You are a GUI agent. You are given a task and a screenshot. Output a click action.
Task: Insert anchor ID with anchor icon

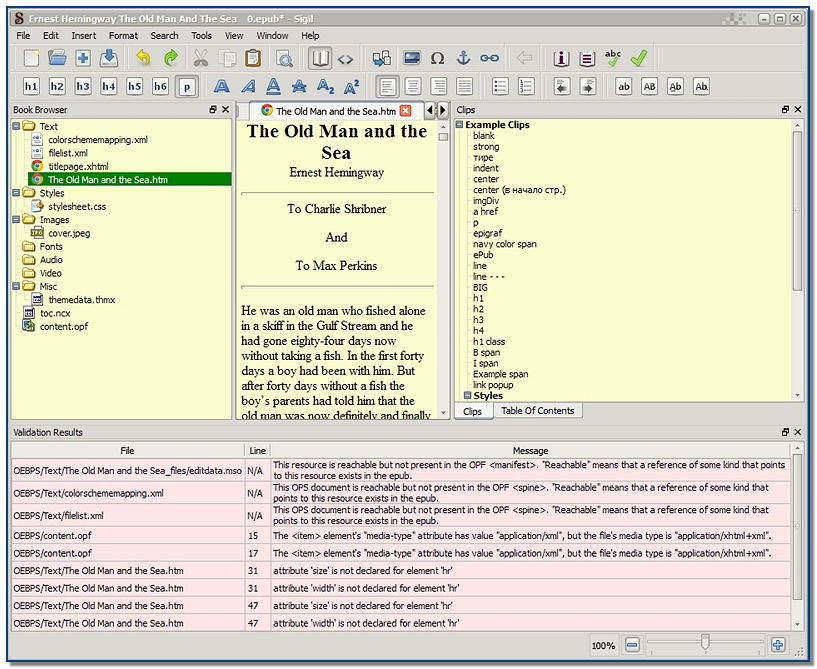(x=463, y=58)
